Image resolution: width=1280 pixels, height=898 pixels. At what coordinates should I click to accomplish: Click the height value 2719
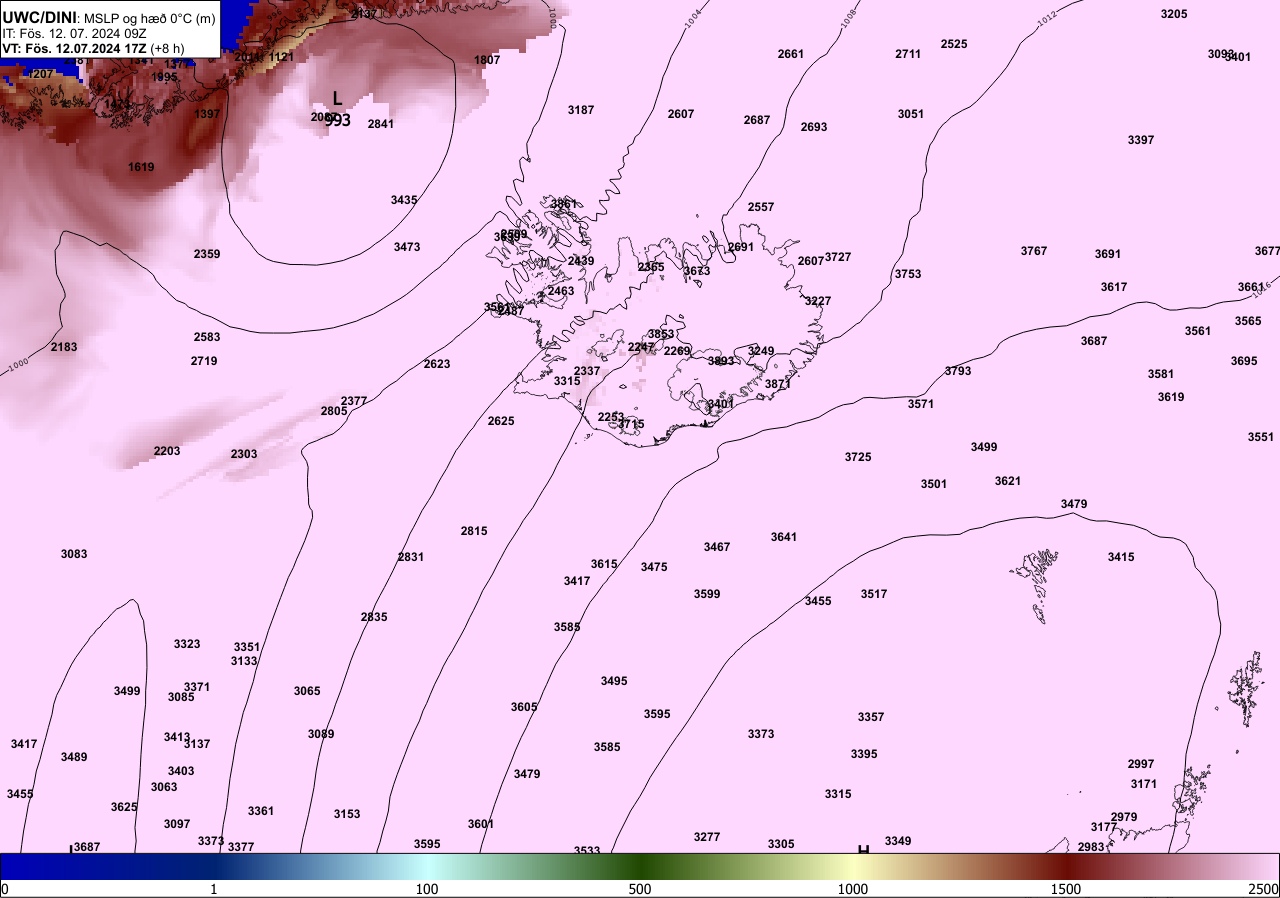[204, 361]
